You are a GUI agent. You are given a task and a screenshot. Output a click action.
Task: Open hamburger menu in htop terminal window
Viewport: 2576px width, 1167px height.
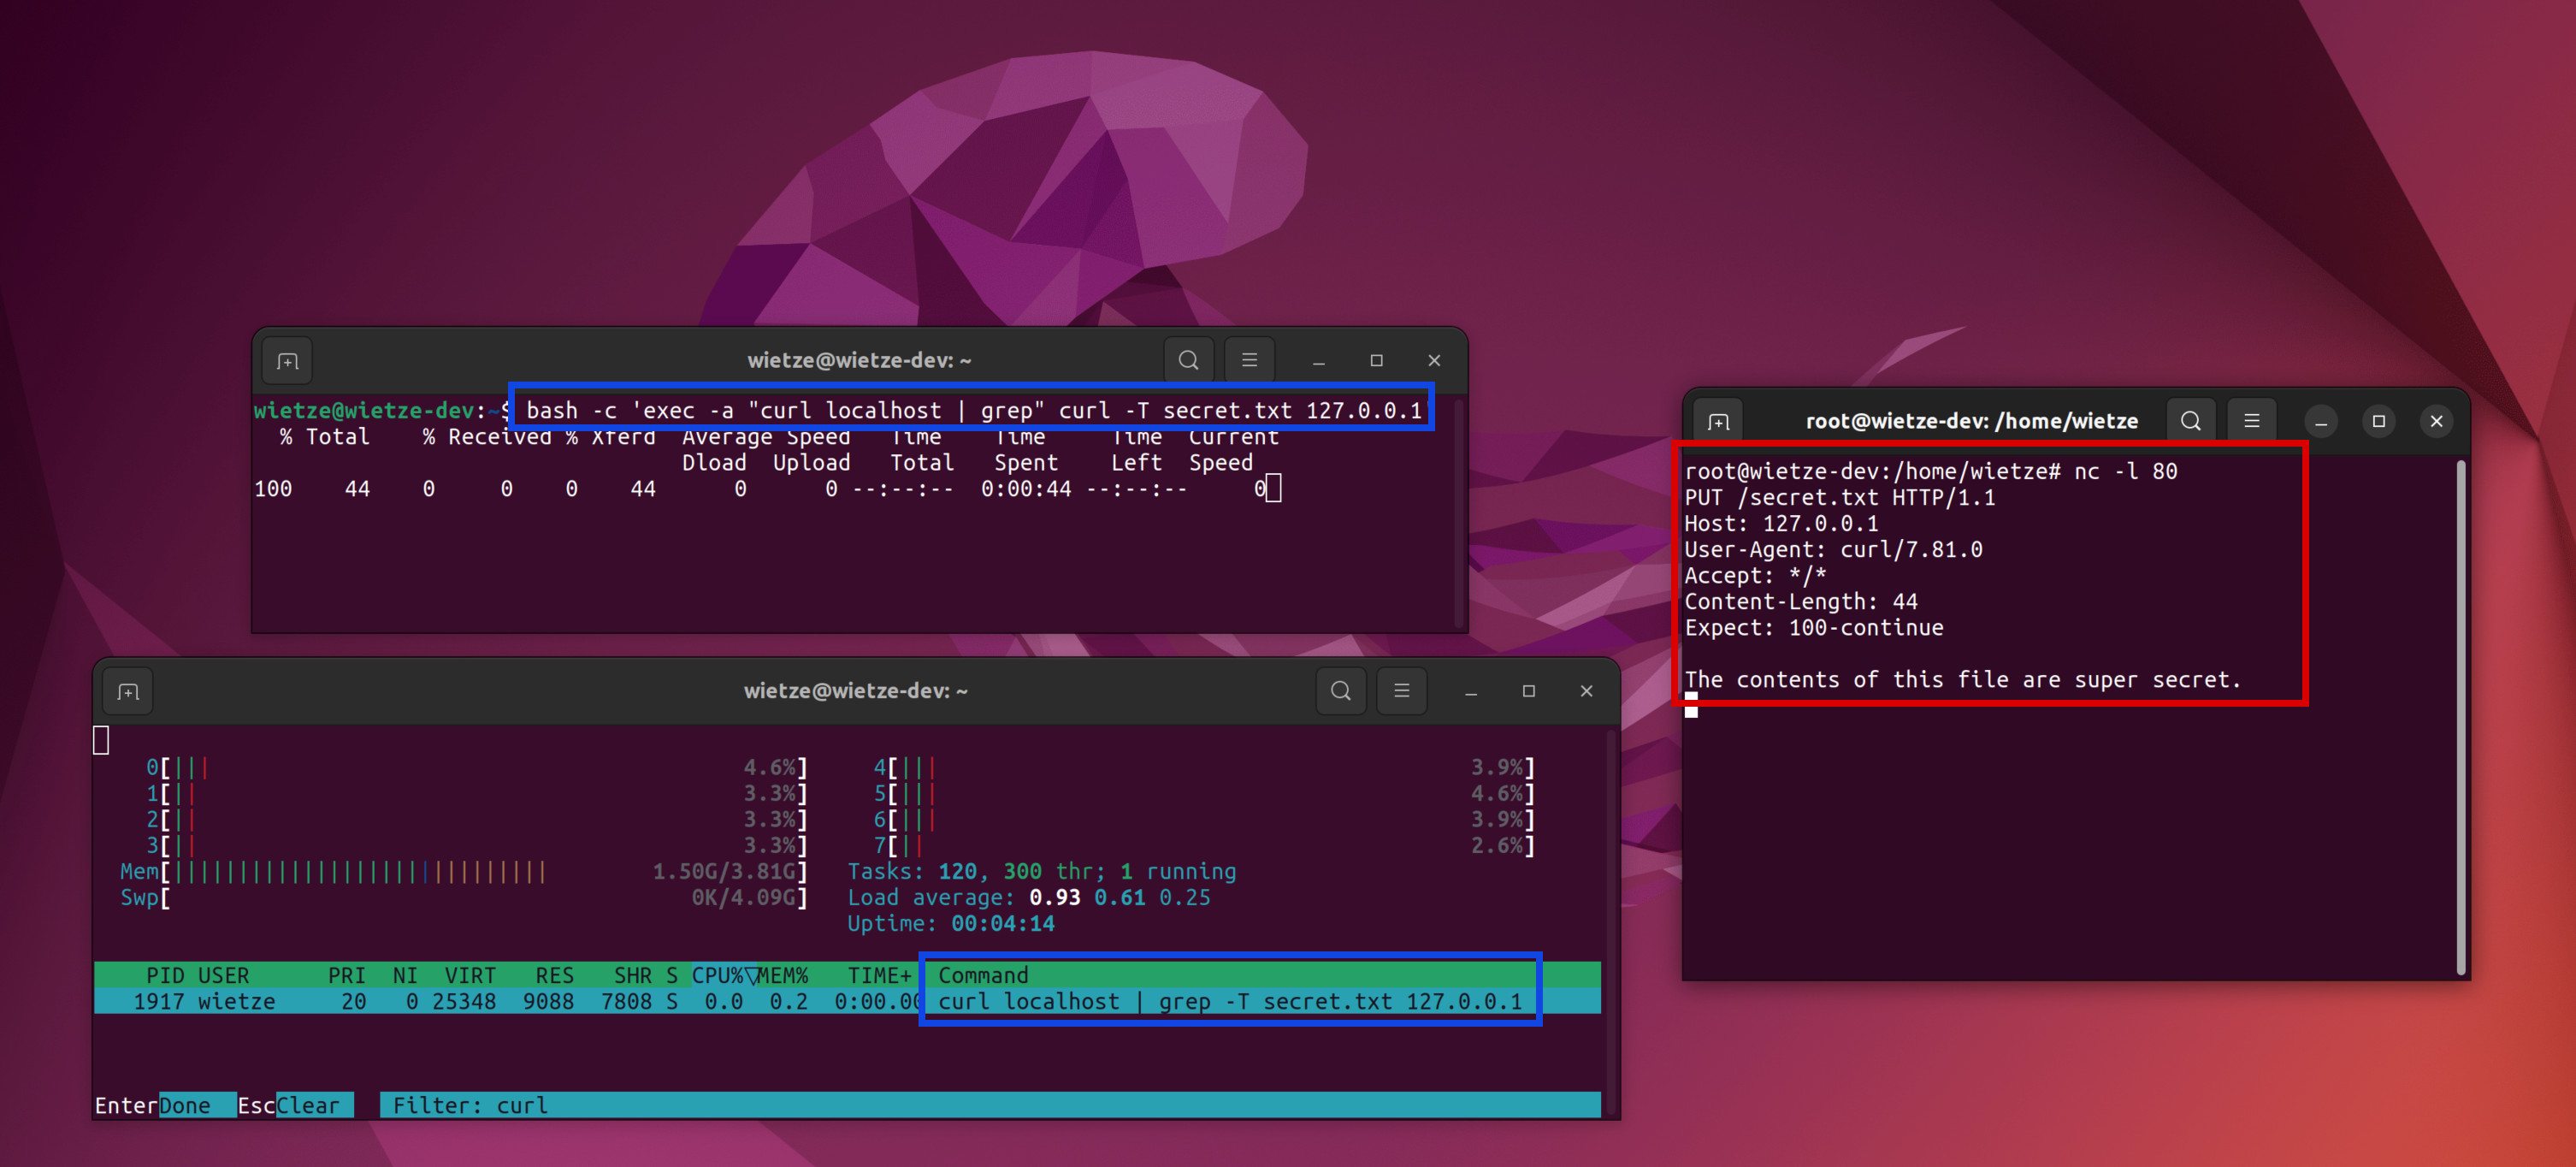tap(1402, 691)
